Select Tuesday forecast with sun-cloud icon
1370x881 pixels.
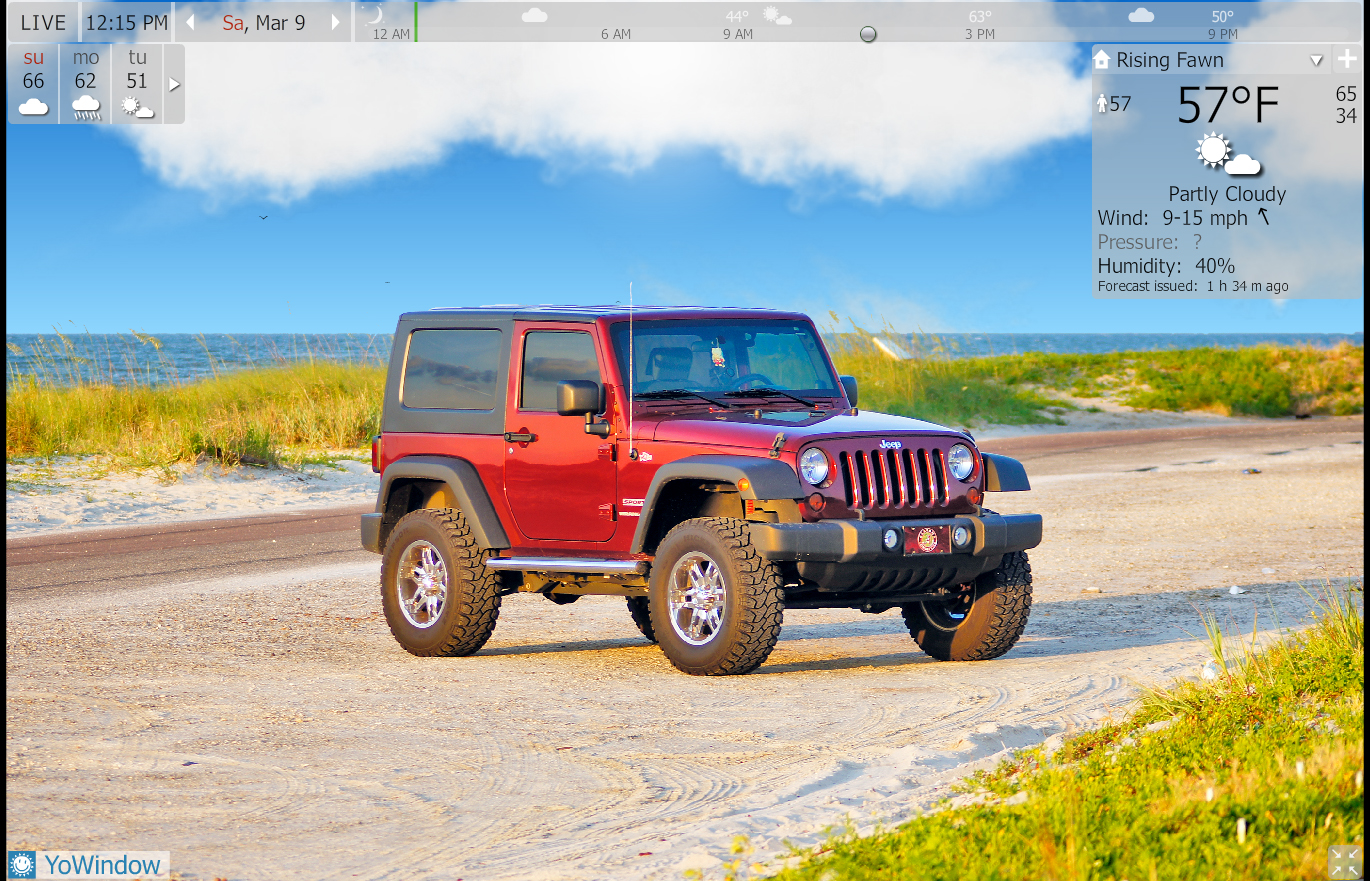137,84
